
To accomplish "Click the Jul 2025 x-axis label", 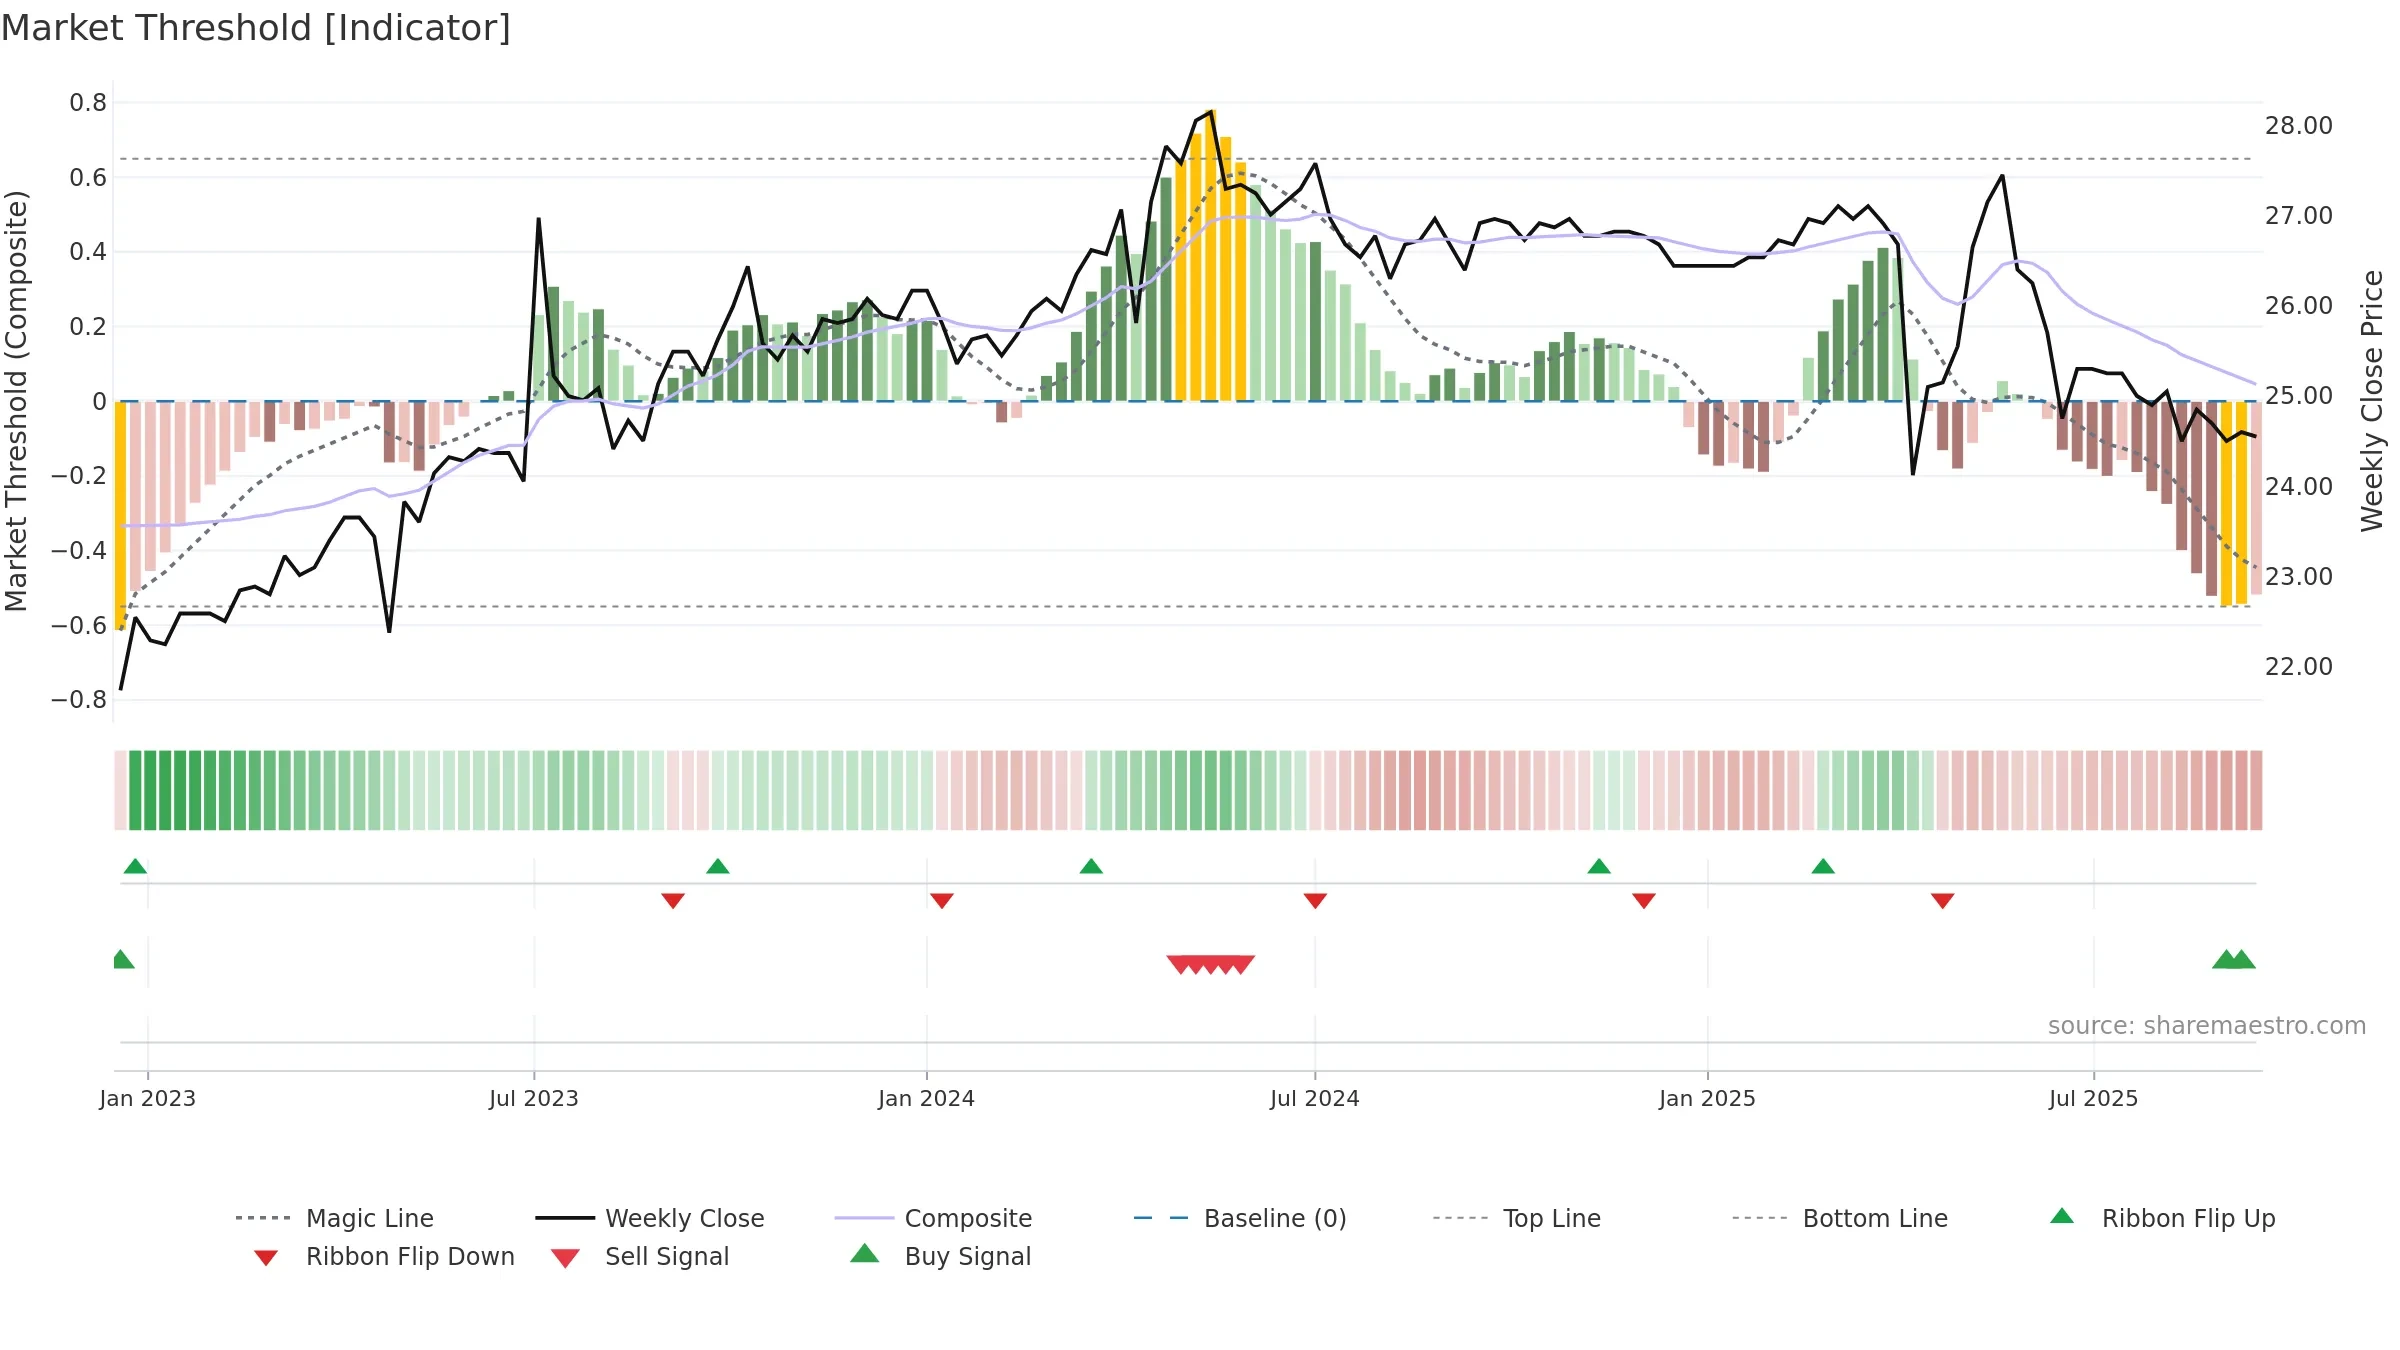I will 2094,1098.
